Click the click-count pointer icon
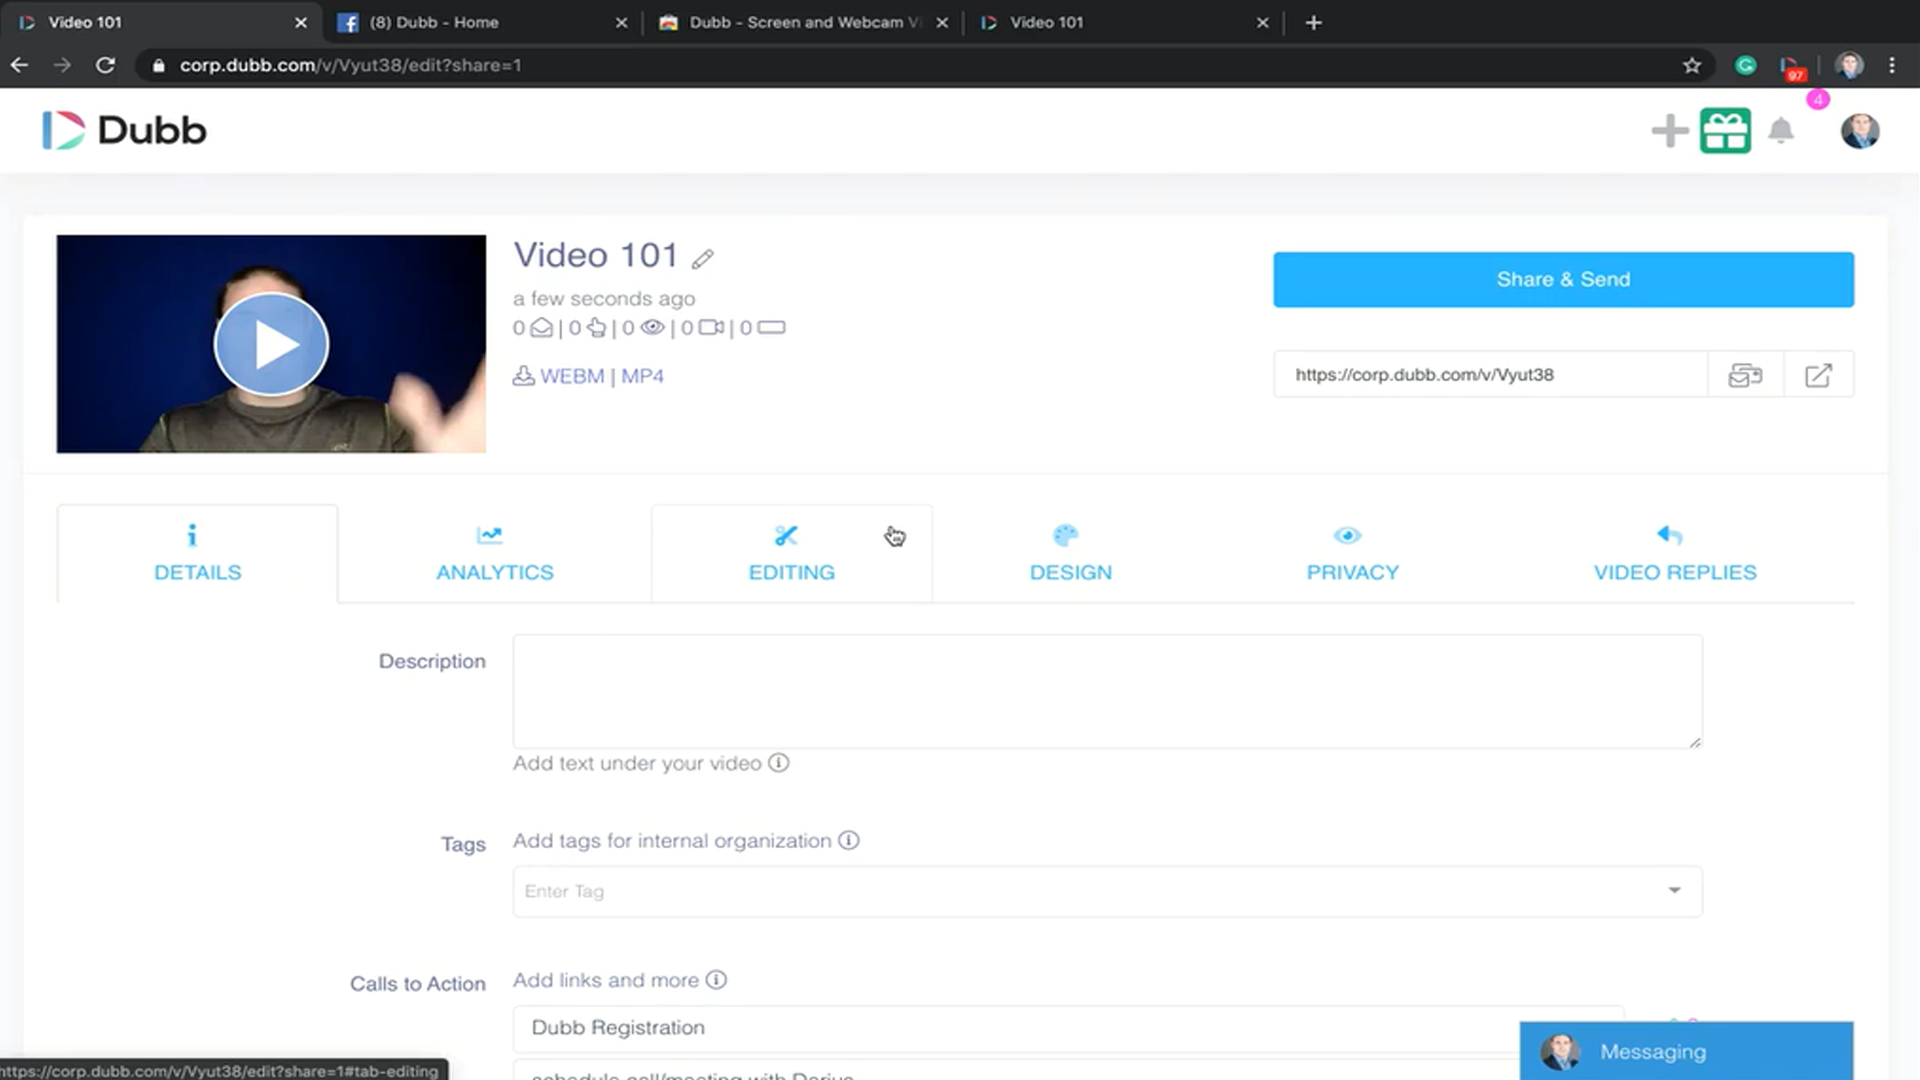The image size is (1920, 1080). click(596, 328)
